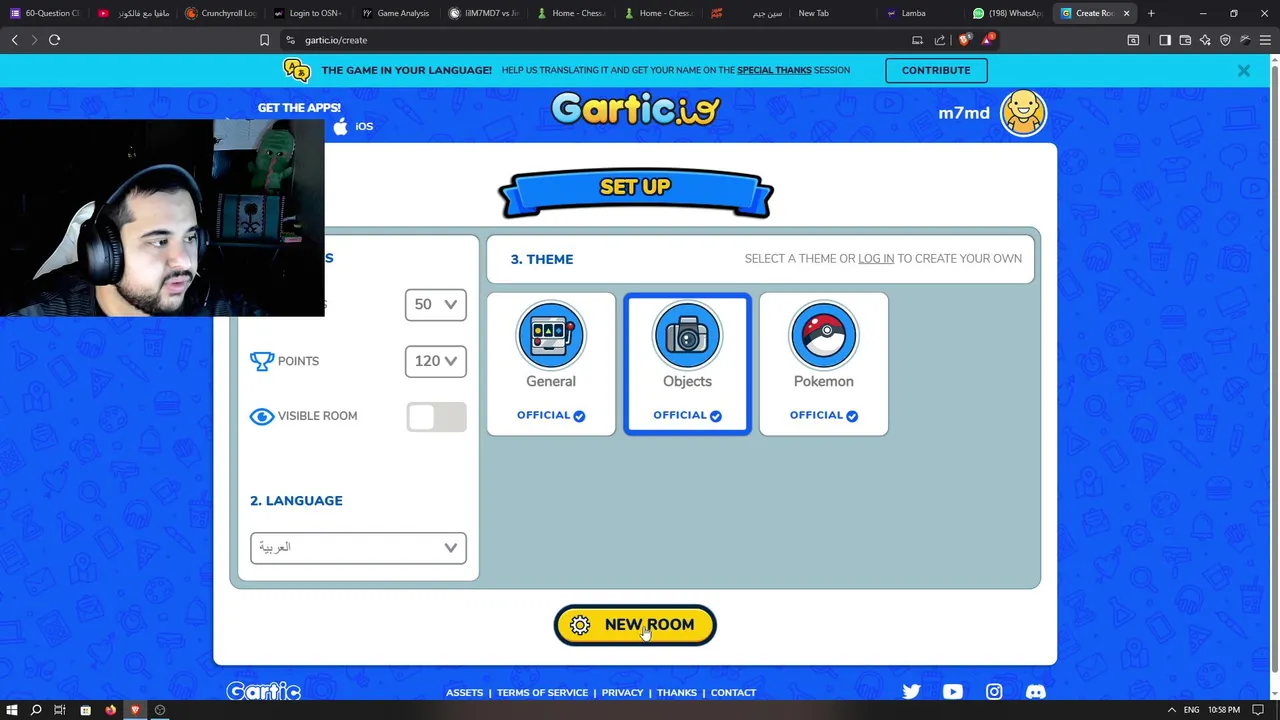Open the Task View taskbar icon
Image resolution: width=1280 pixels, height=720 pixels.
tap(60, 710)
